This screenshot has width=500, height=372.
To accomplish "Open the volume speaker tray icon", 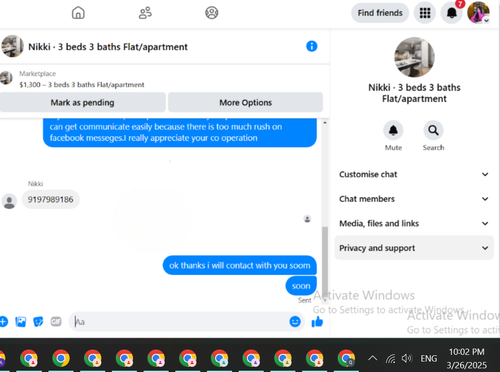I will (x=407, y=358).
